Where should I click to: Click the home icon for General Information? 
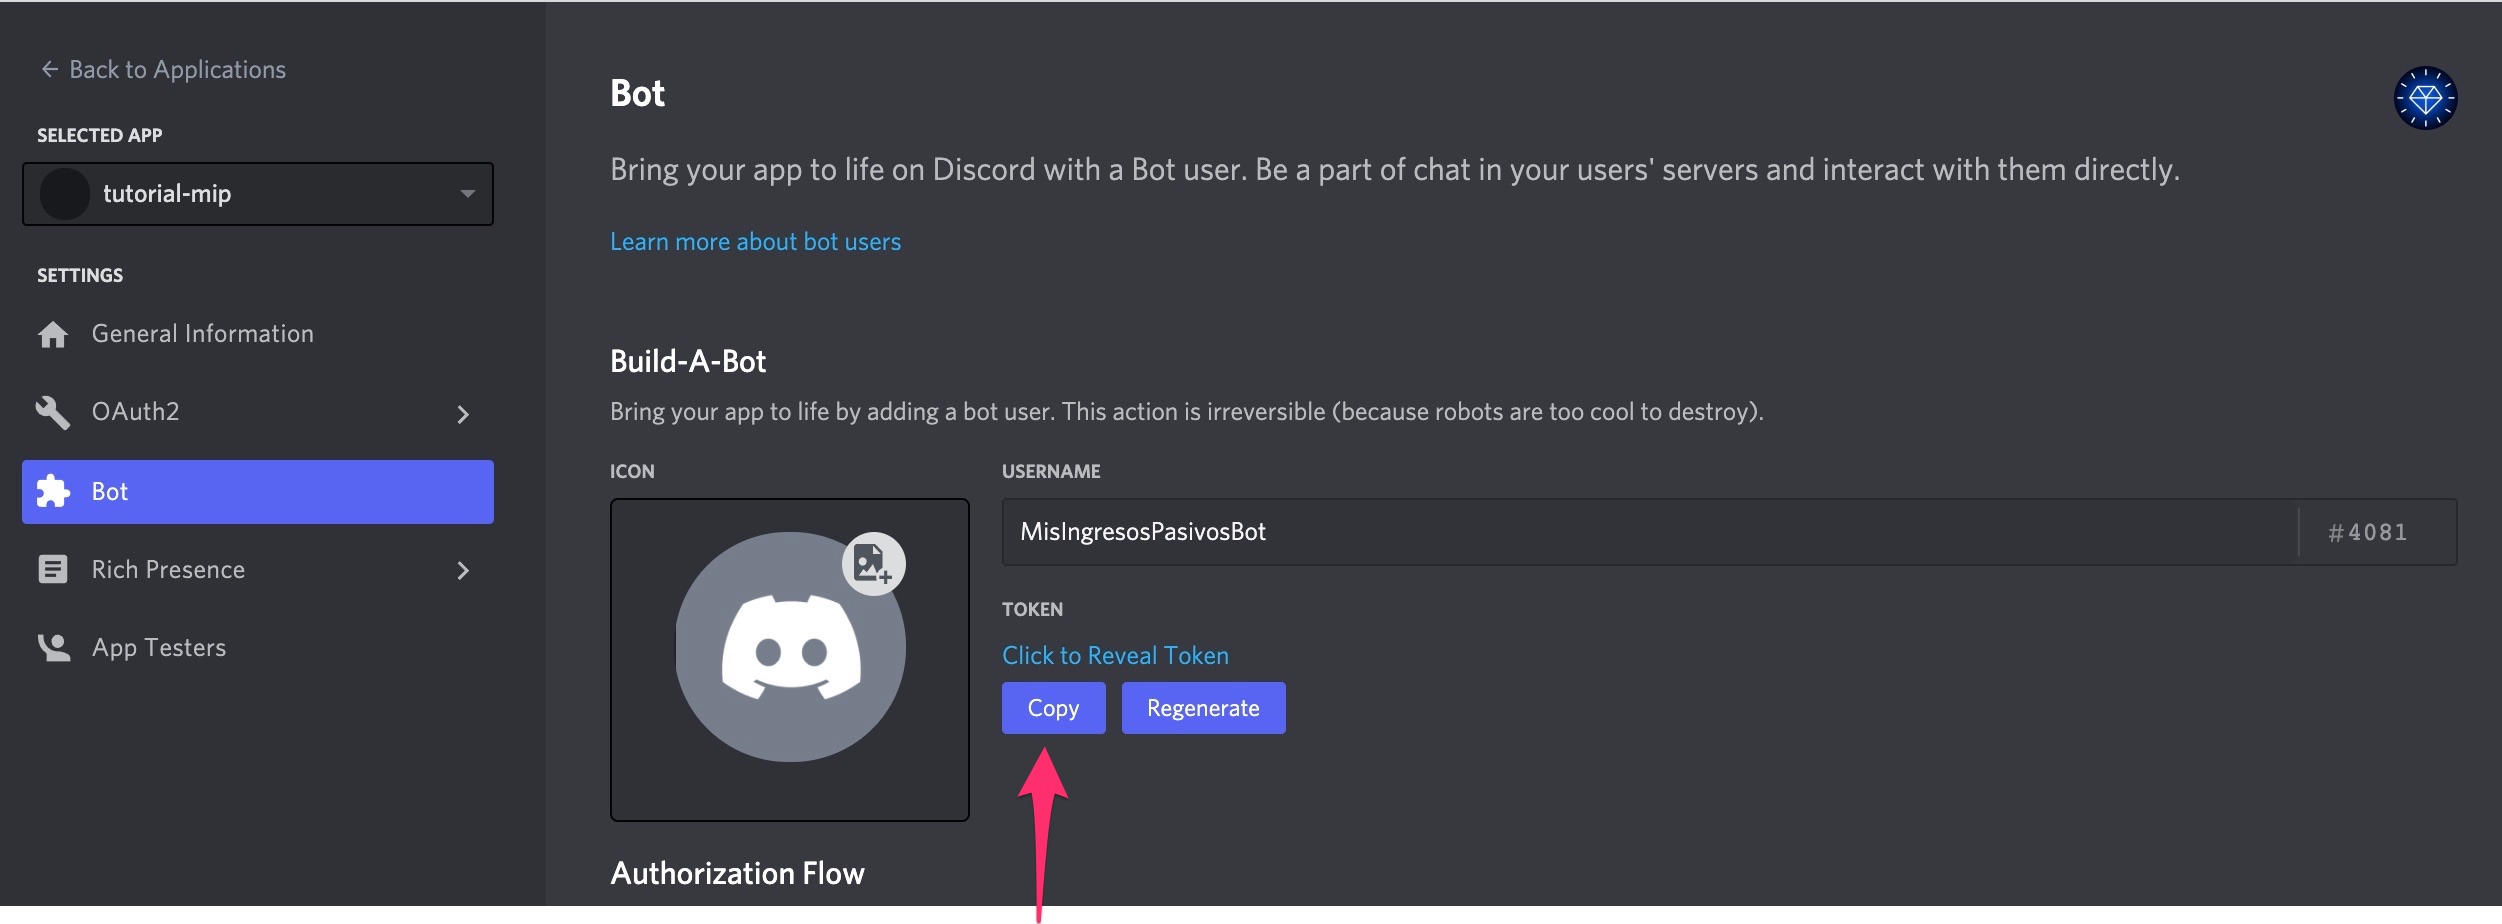[52, 334]
